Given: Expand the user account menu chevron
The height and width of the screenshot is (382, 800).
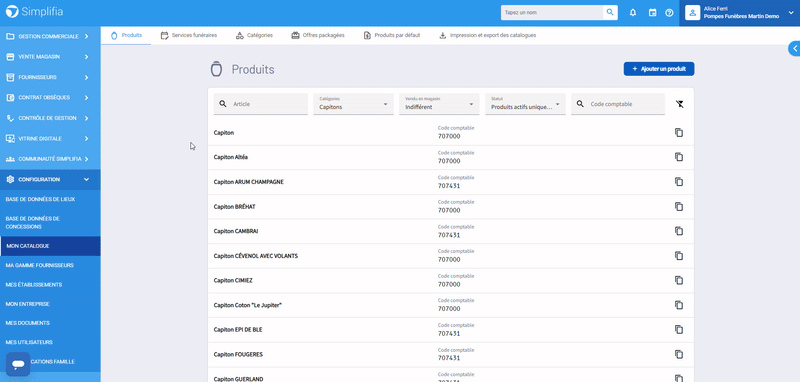Looking at the screenshot, I should [791, 13].
